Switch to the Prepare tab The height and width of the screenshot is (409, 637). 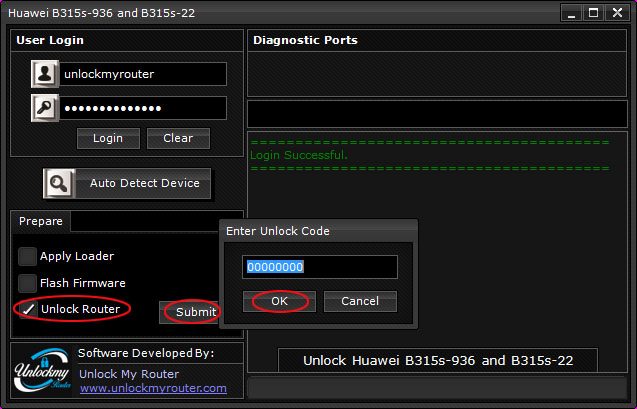coord(41,221)
